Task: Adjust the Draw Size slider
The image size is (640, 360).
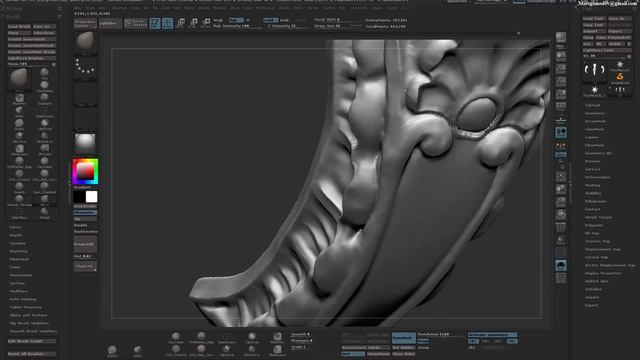Action: tap(338, 26)
